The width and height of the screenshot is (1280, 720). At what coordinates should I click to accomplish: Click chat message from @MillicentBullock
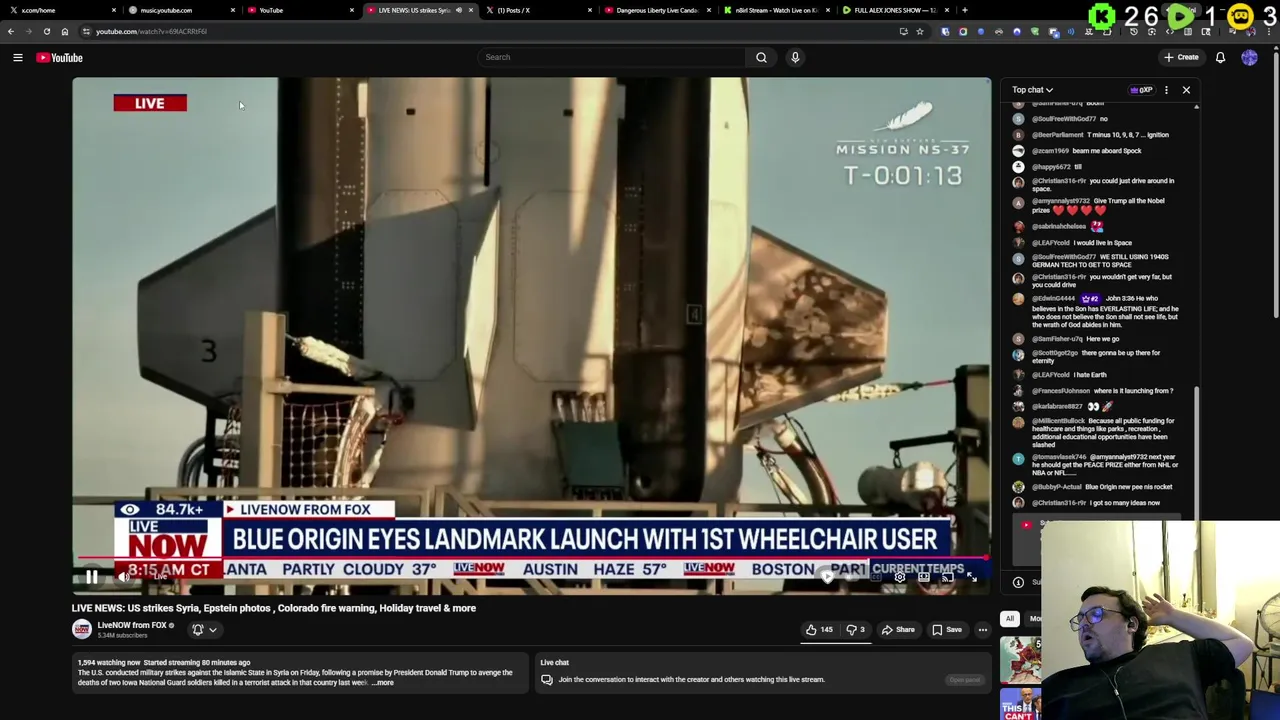1096,433
